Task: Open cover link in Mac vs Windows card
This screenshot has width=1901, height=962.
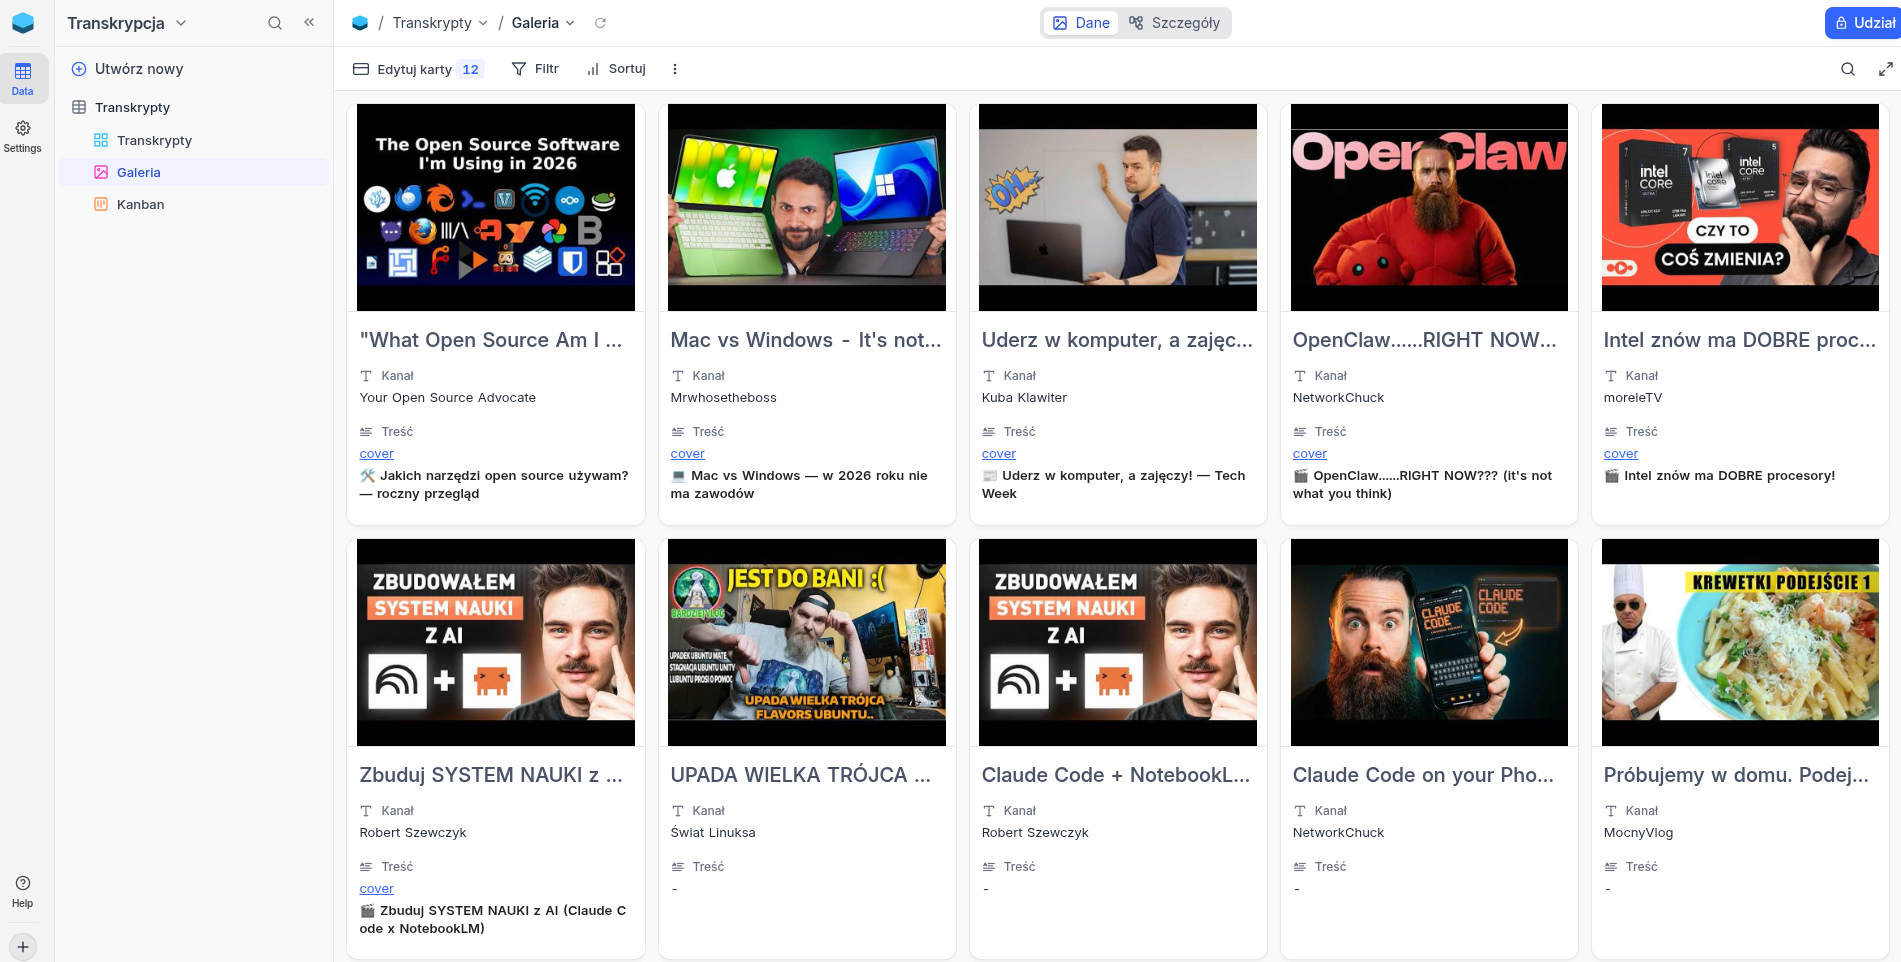Action: (x=688, y=454)
